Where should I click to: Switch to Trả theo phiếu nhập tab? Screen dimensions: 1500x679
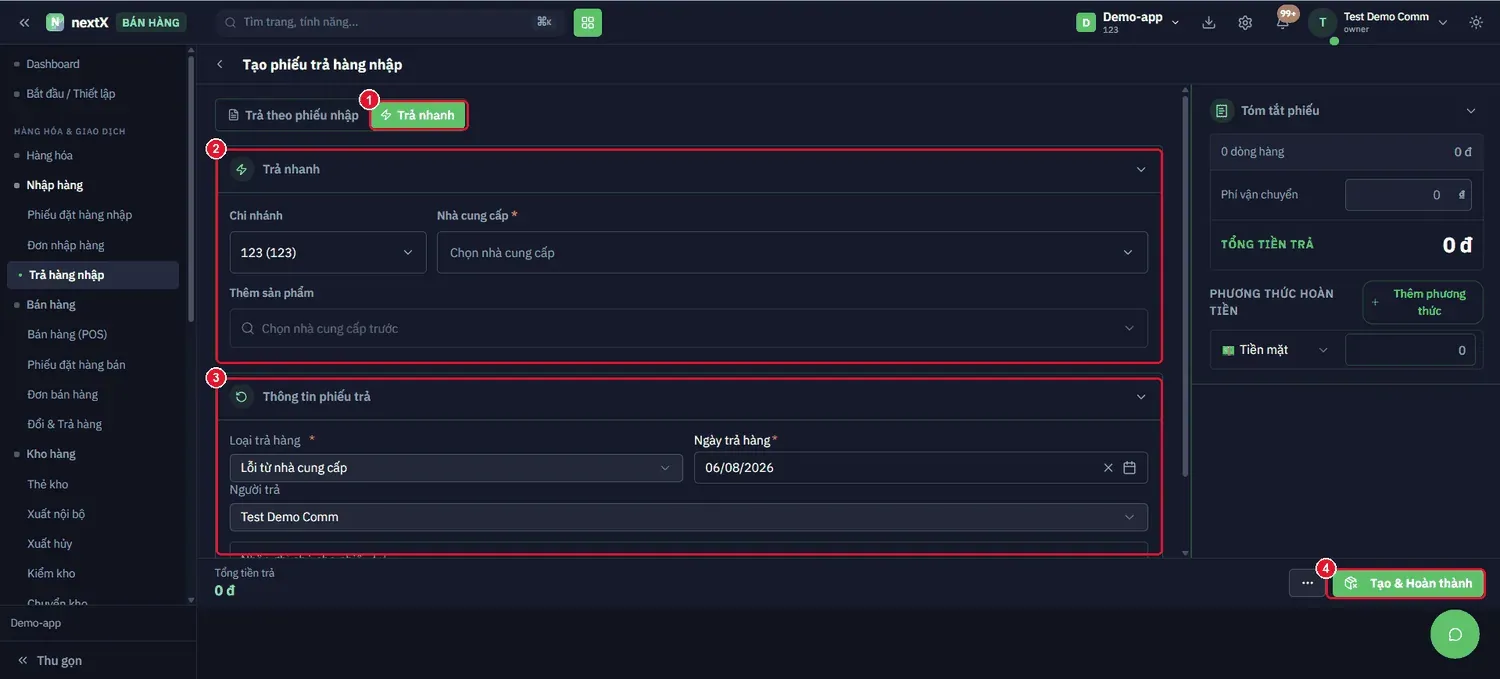point(293,115)
